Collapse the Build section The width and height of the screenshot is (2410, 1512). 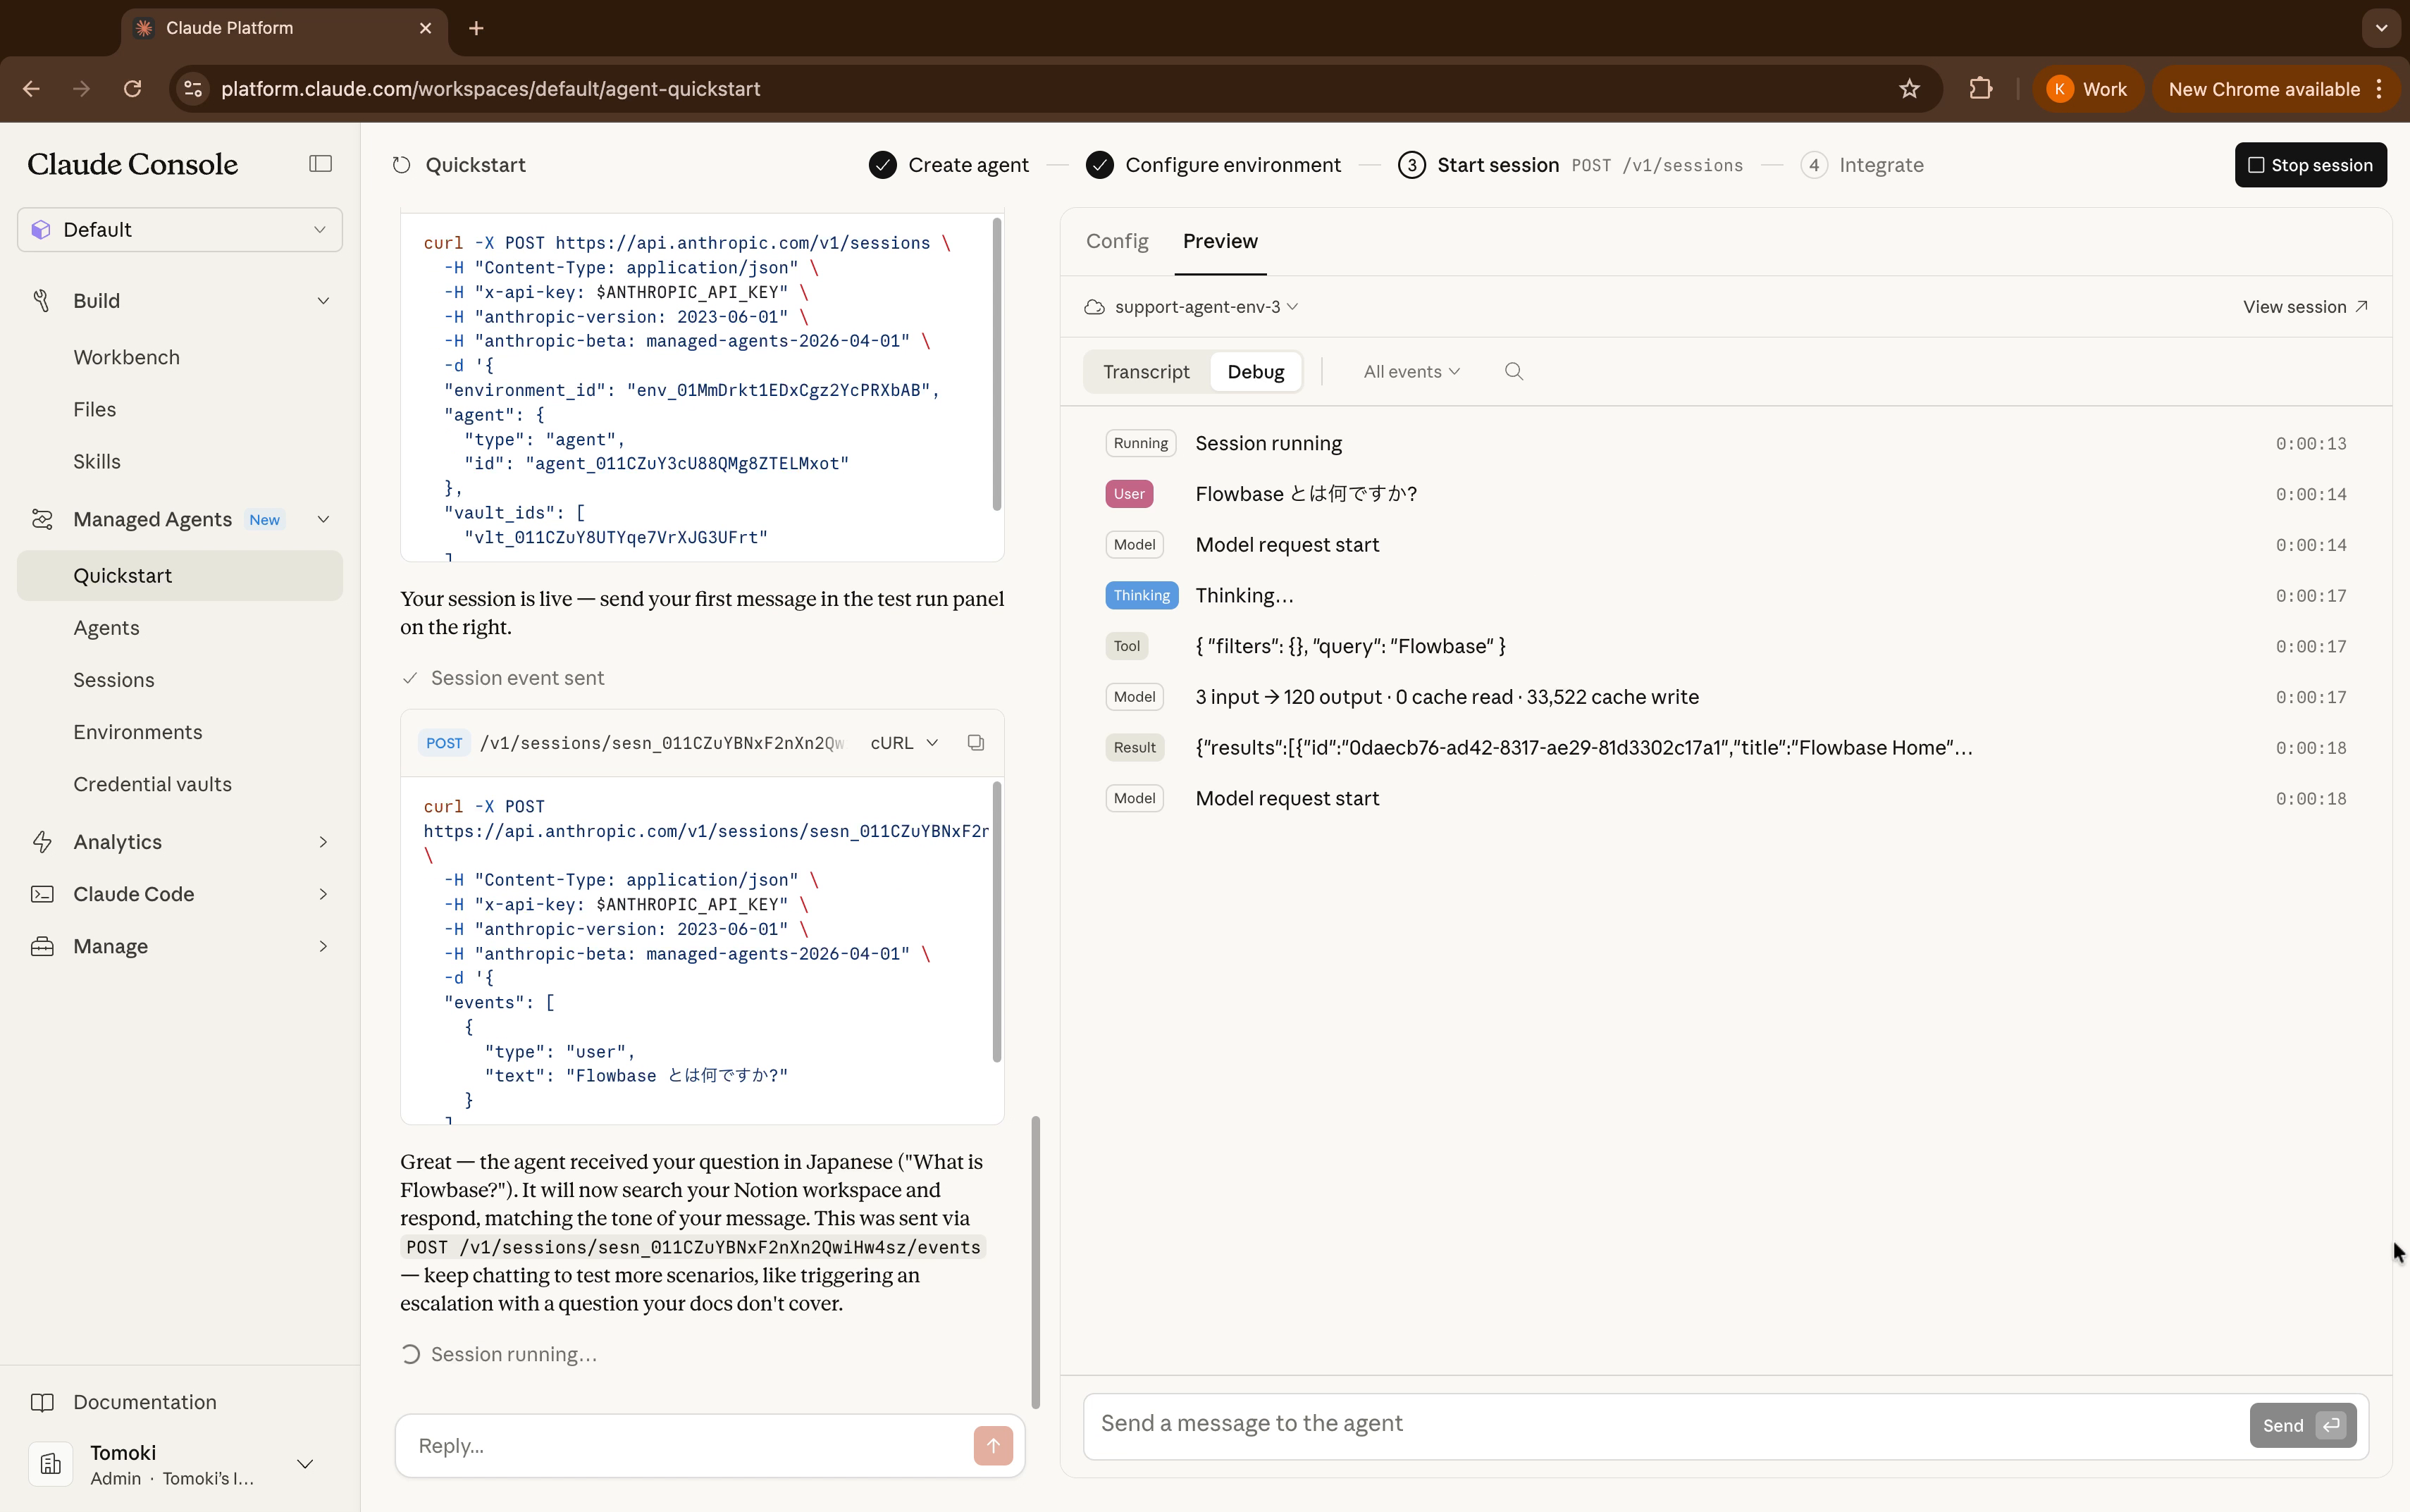(323, 301)
